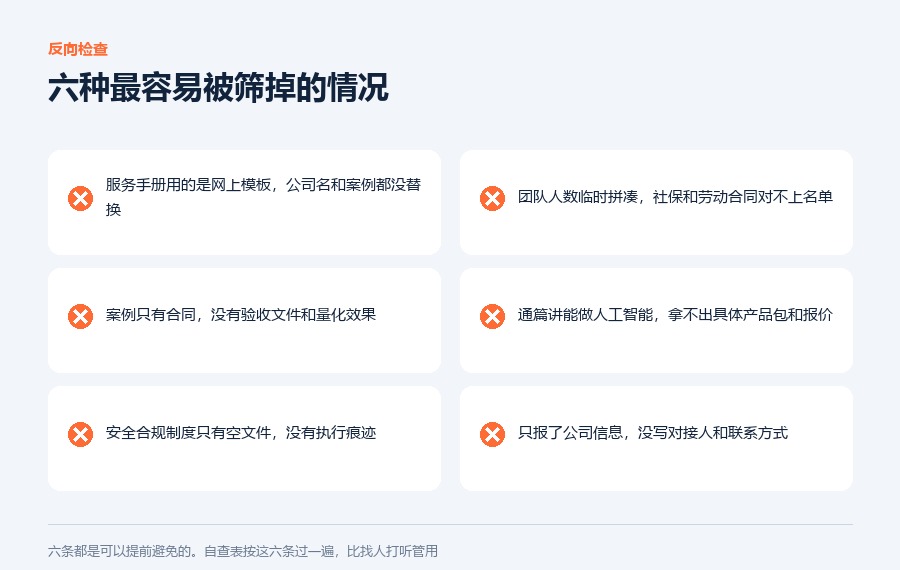Click the X icon beside 安全合规制度只有空文件
This screenshot has width=900, height=570.
80,435
